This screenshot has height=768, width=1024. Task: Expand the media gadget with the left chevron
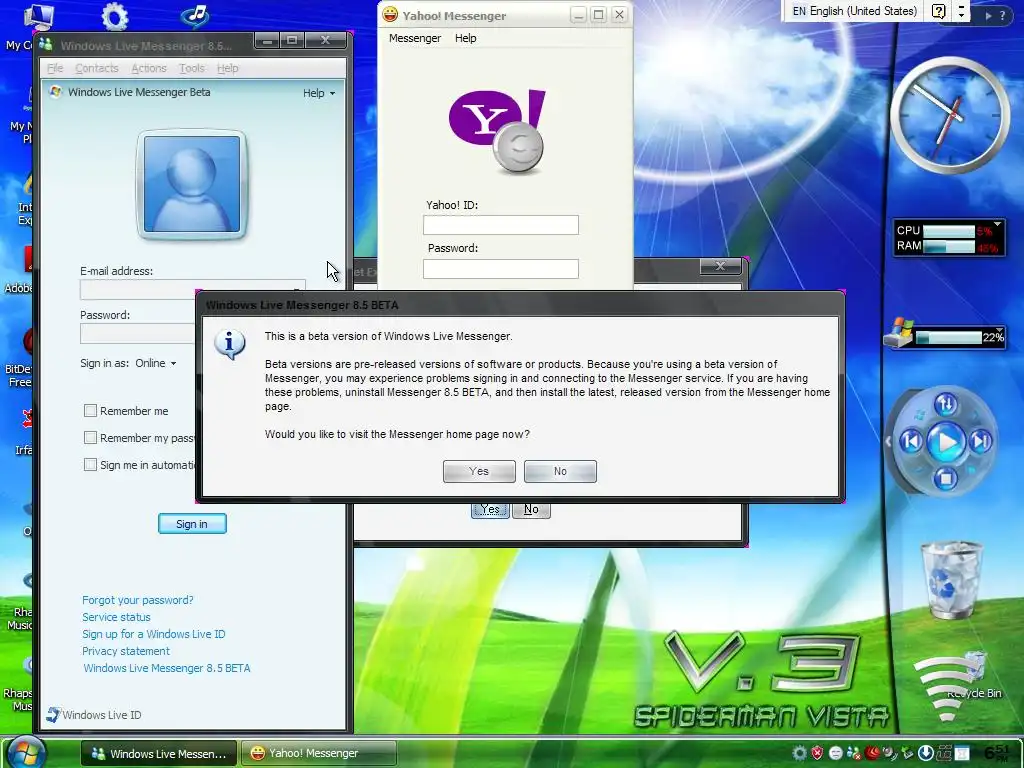(x=888, y=442)
